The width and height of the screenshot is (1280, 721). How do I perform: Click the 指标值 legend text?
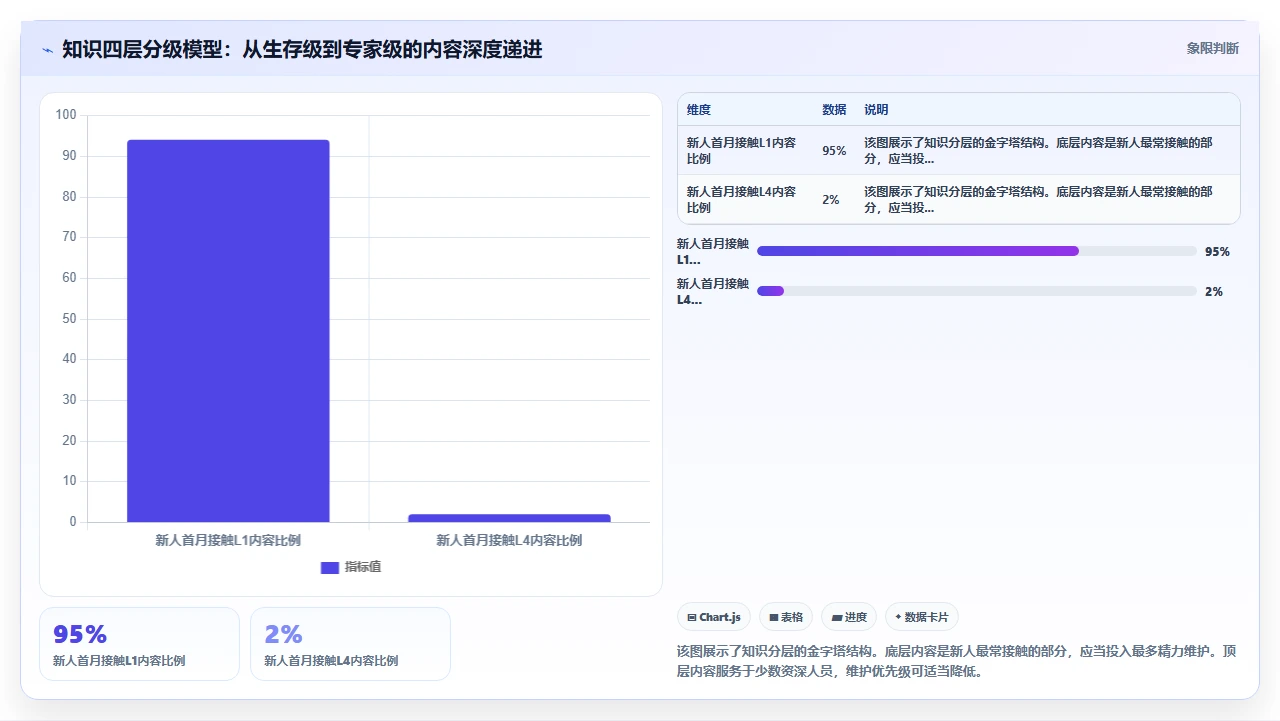point(363,567)
